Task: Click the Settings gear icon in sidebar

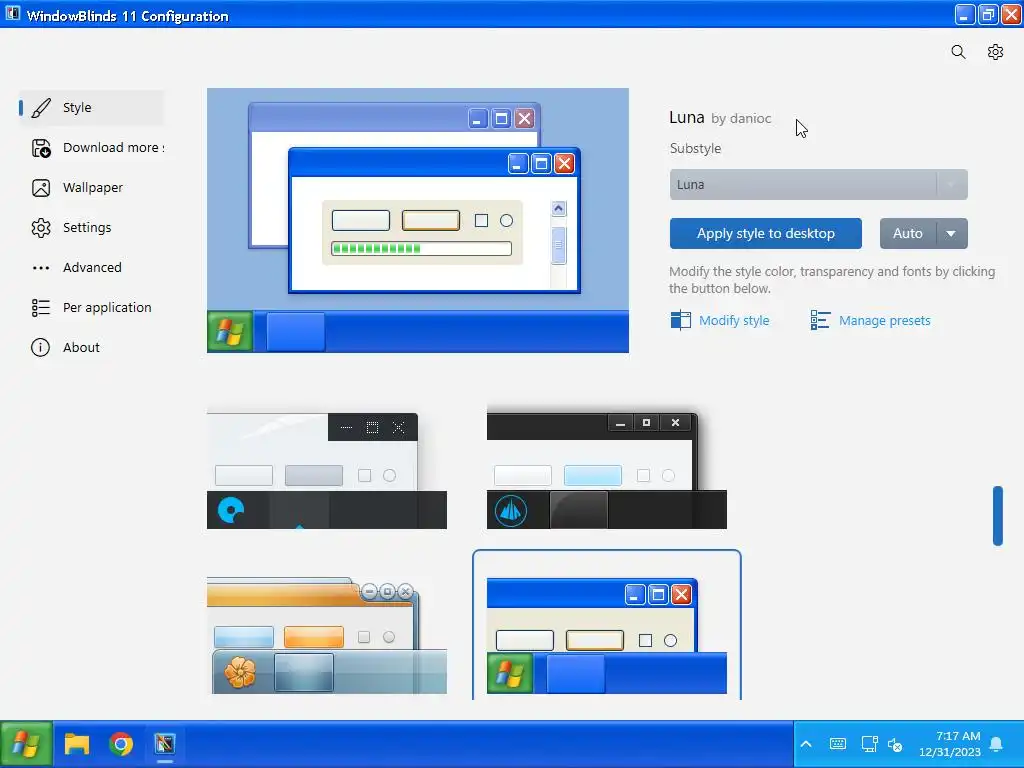Action: click(41, 228)
